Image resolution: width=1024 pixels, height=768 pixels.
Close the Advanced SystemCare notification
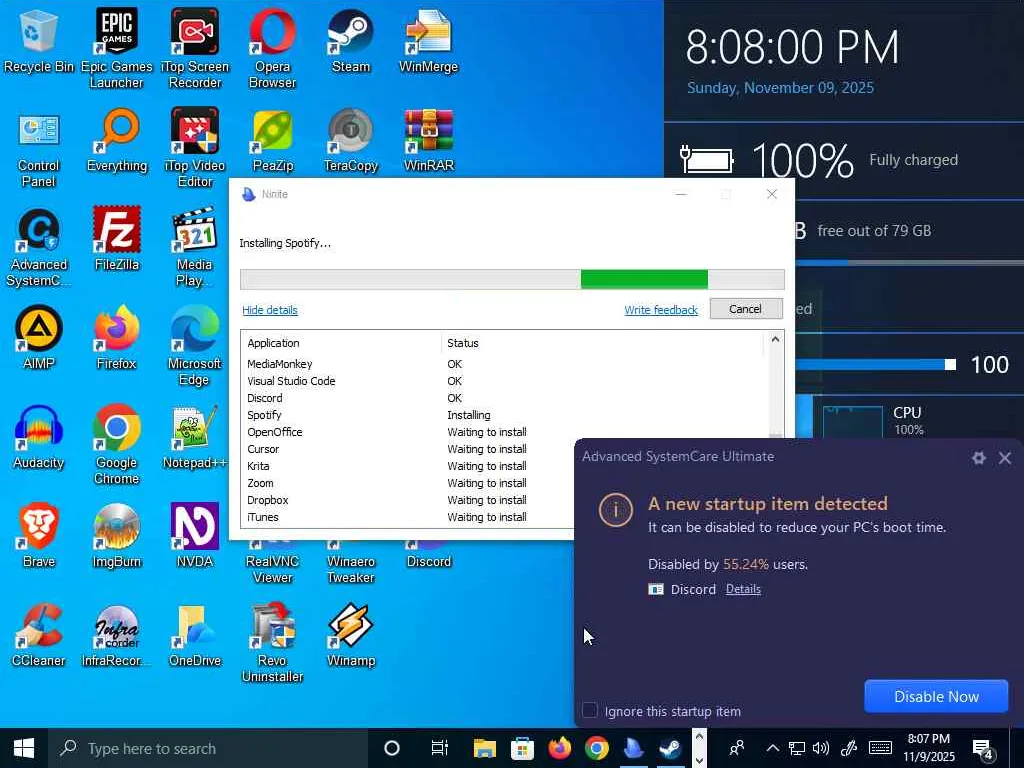coord(1005,458)
